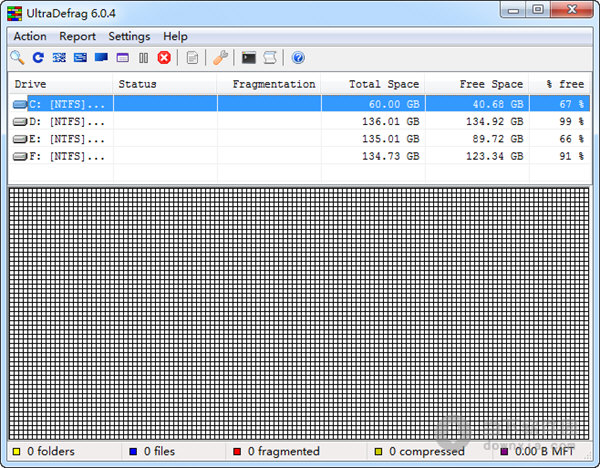Screen dimensions: 600x468
Task: Click the F: drive disk icon
Action: pos(20,156)
